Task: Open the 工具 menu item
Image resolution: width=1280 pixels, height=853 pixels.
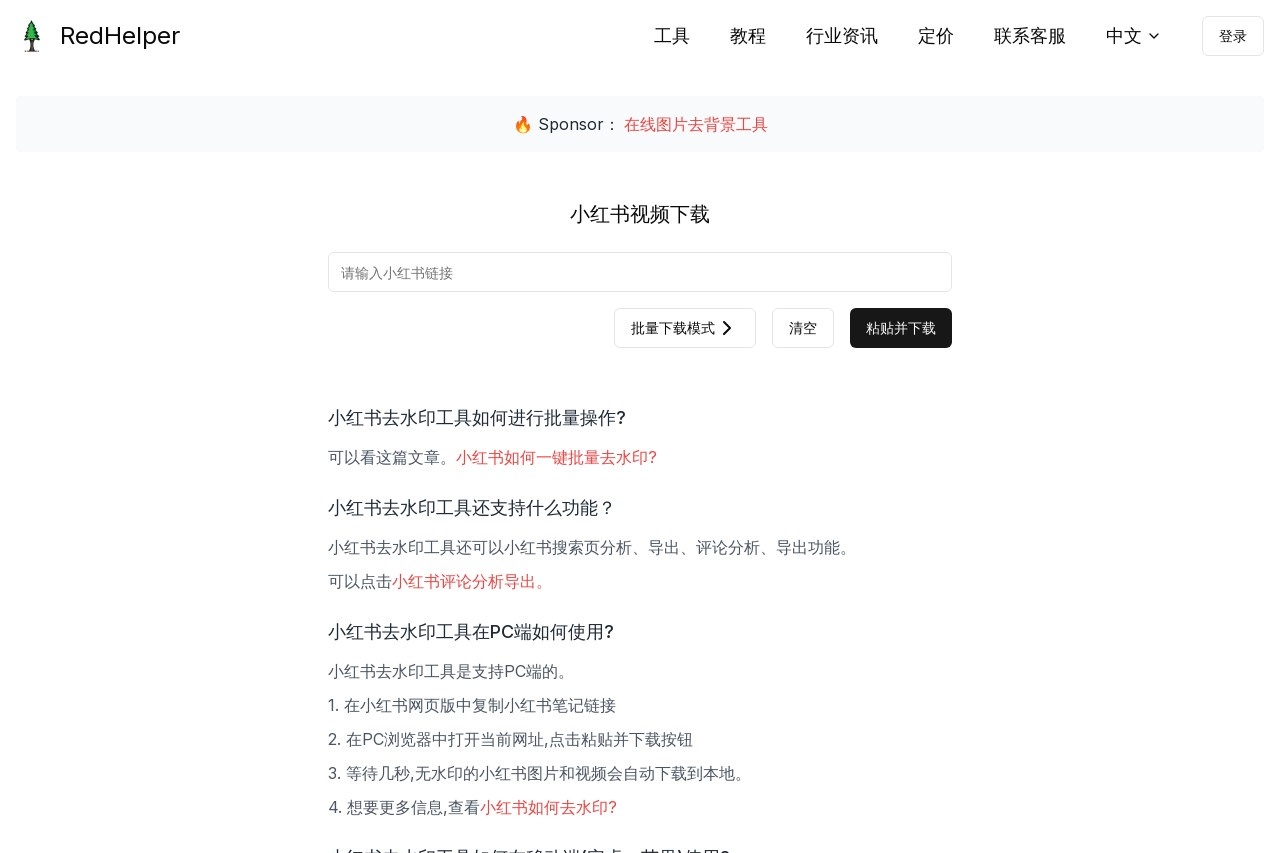Action: point(671,36)
